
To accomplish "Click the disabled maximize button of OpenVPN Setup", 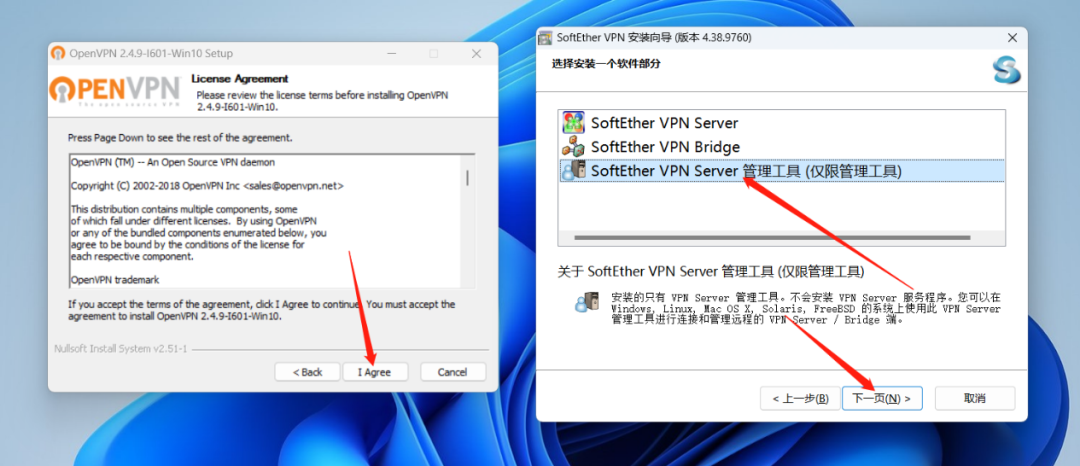I will (433, 54).
